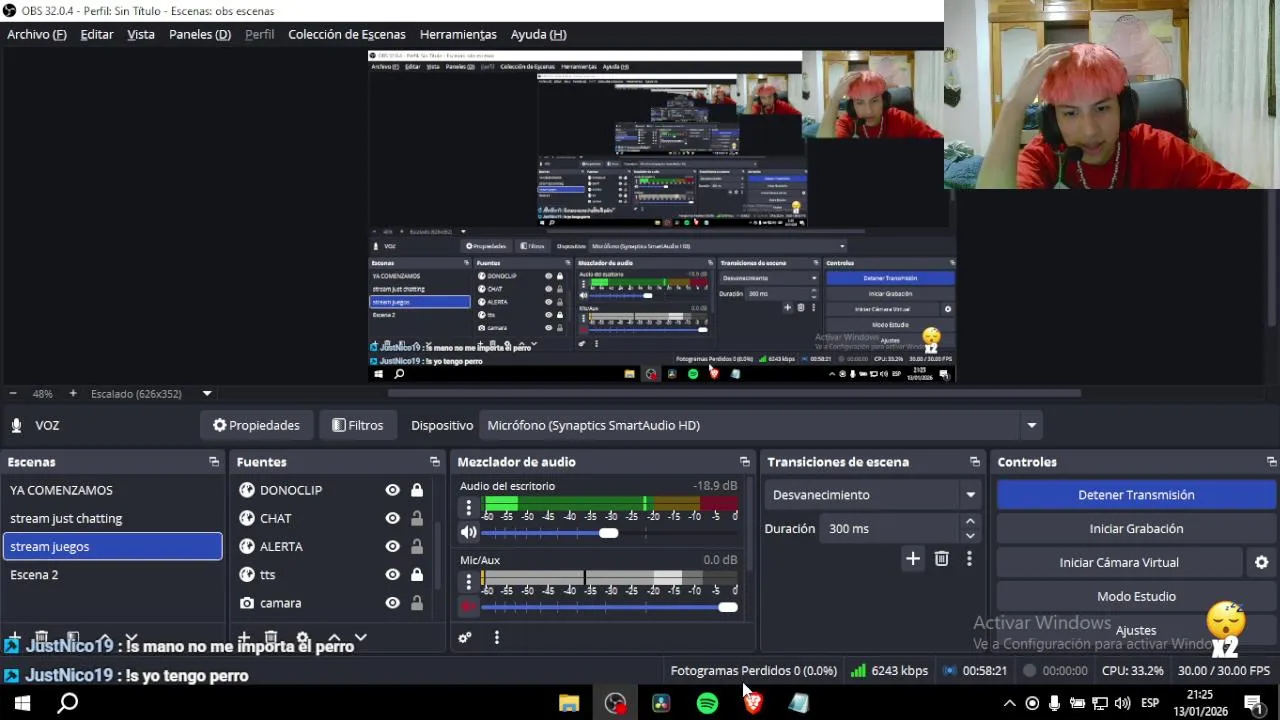The width and height of the screenshot is (1280, 720).
Task: Toggle tts source visibility eye
Action: pos(392,575)
